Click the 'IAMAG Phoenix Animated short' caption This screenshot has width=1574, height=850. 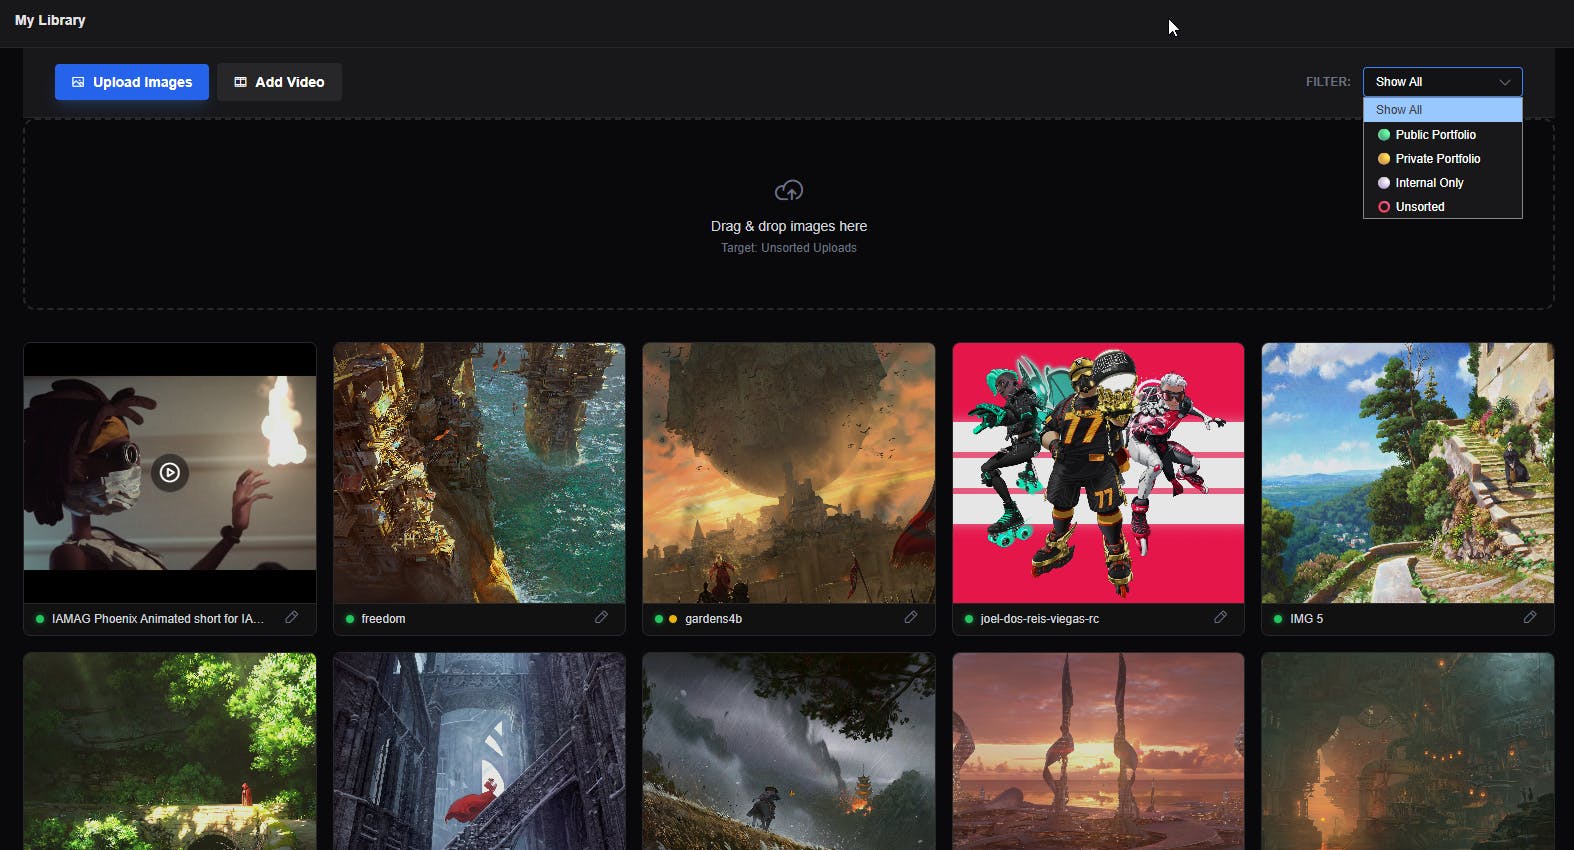pyautogui.click(x=158, y=619)
